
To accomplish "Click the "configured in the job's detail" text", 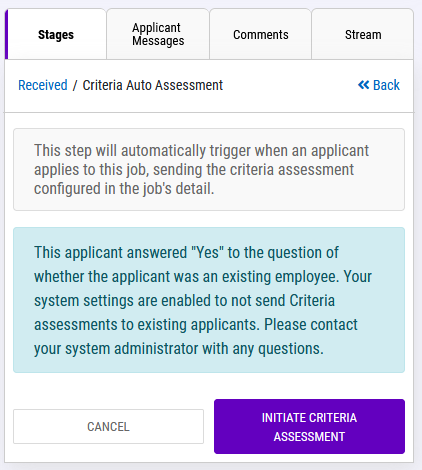I will click(124, 189).
